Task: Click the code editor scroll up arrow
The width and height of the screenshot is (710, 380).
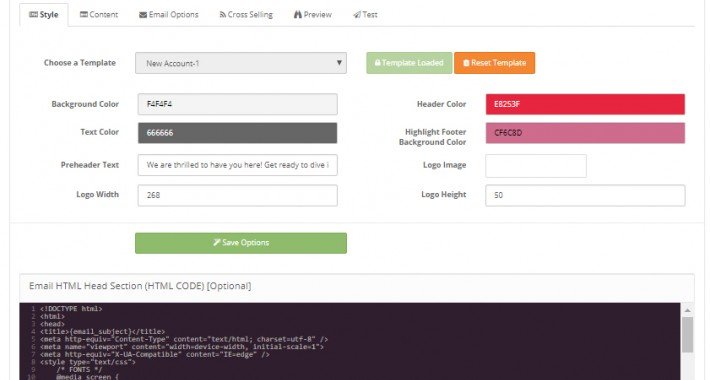Action: click(687, 310)
